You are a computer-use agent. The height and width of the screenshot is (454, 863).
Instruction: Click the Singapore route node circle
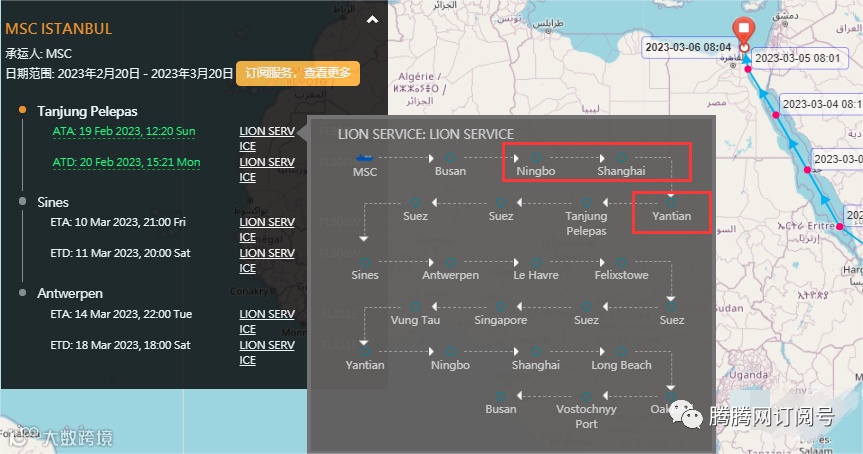pyautogui.click(x=500, y=307)
